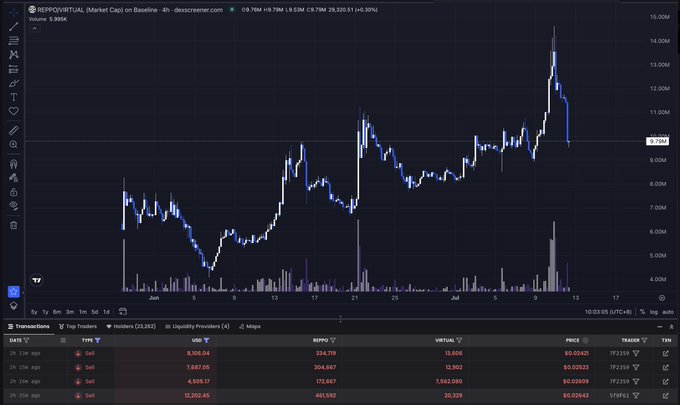The image size is (680, 405).
Task: Open the USD column filter
Action: [206, 340]
